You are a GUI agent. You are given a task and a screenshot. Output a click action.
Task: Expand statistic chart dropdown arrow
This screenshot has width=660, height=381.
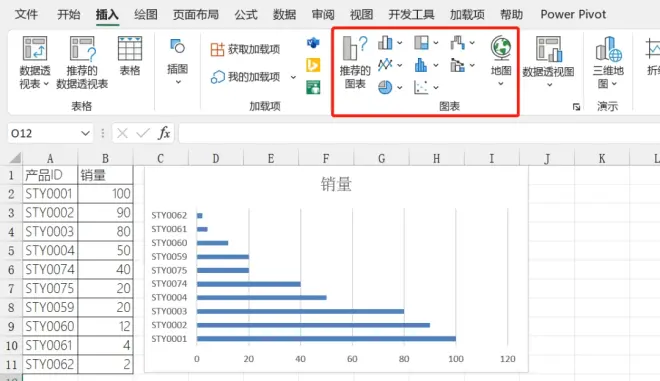point(436,65)
